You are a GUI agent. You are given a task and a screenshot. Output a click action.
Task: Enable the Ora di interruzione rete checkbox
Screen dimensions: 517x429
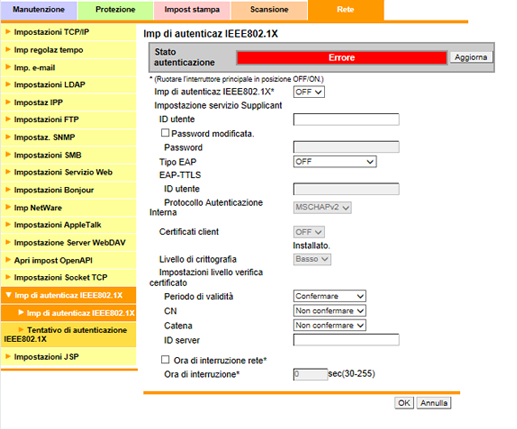click(165, 360)
